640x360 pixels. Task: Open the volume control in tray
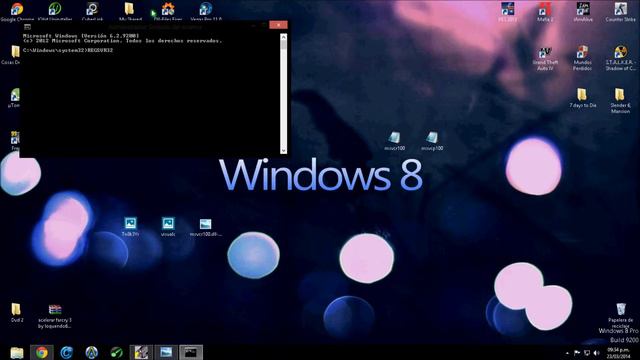597,353
